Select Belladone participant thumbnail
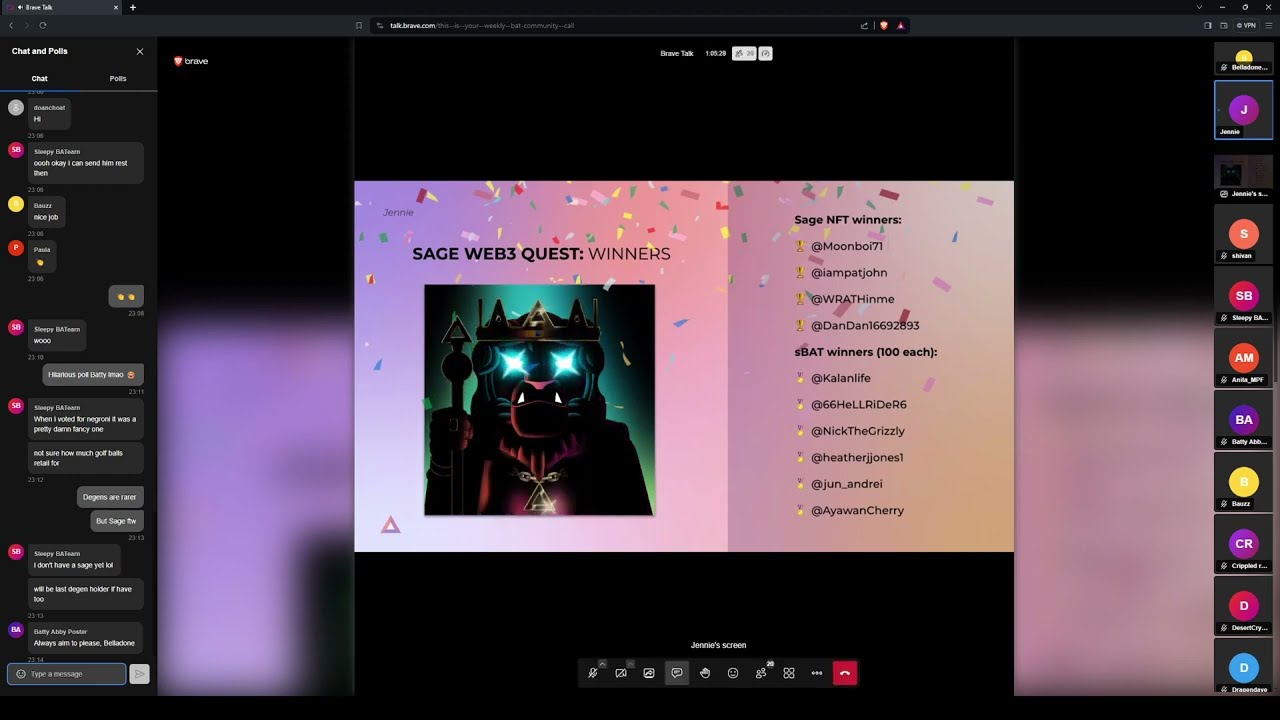 click(x=1244, y=59)
